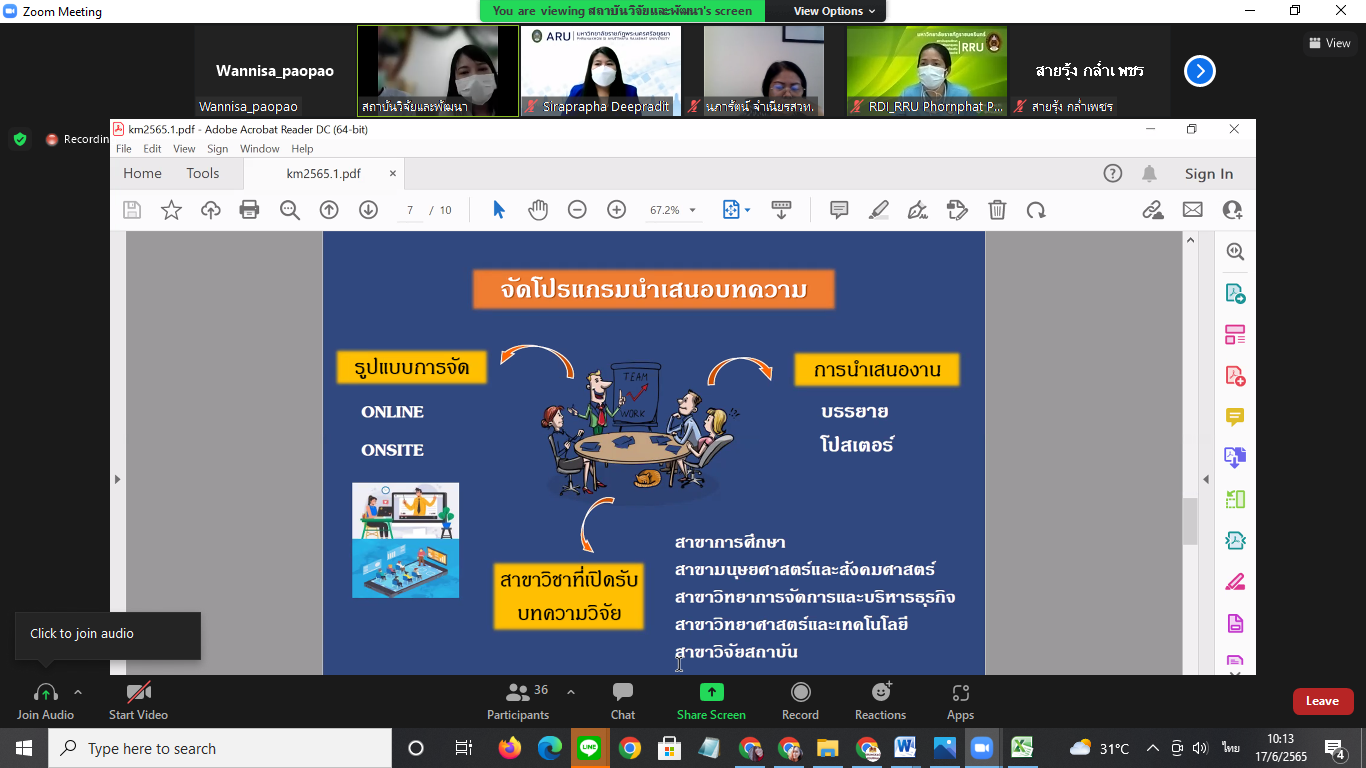Screen dimensions: 1366x768
Task: Click the green Share Screen button
Action: [x=711, y=701]
